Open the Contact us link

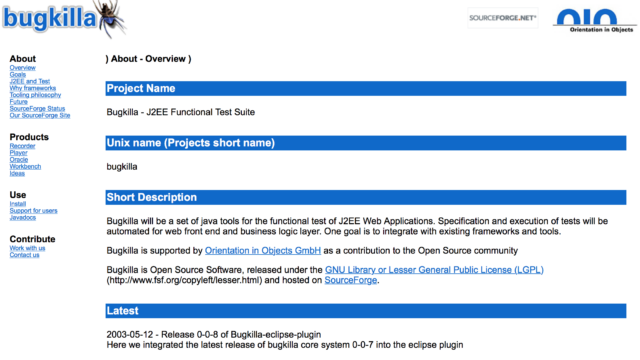[x=24, y=255]
